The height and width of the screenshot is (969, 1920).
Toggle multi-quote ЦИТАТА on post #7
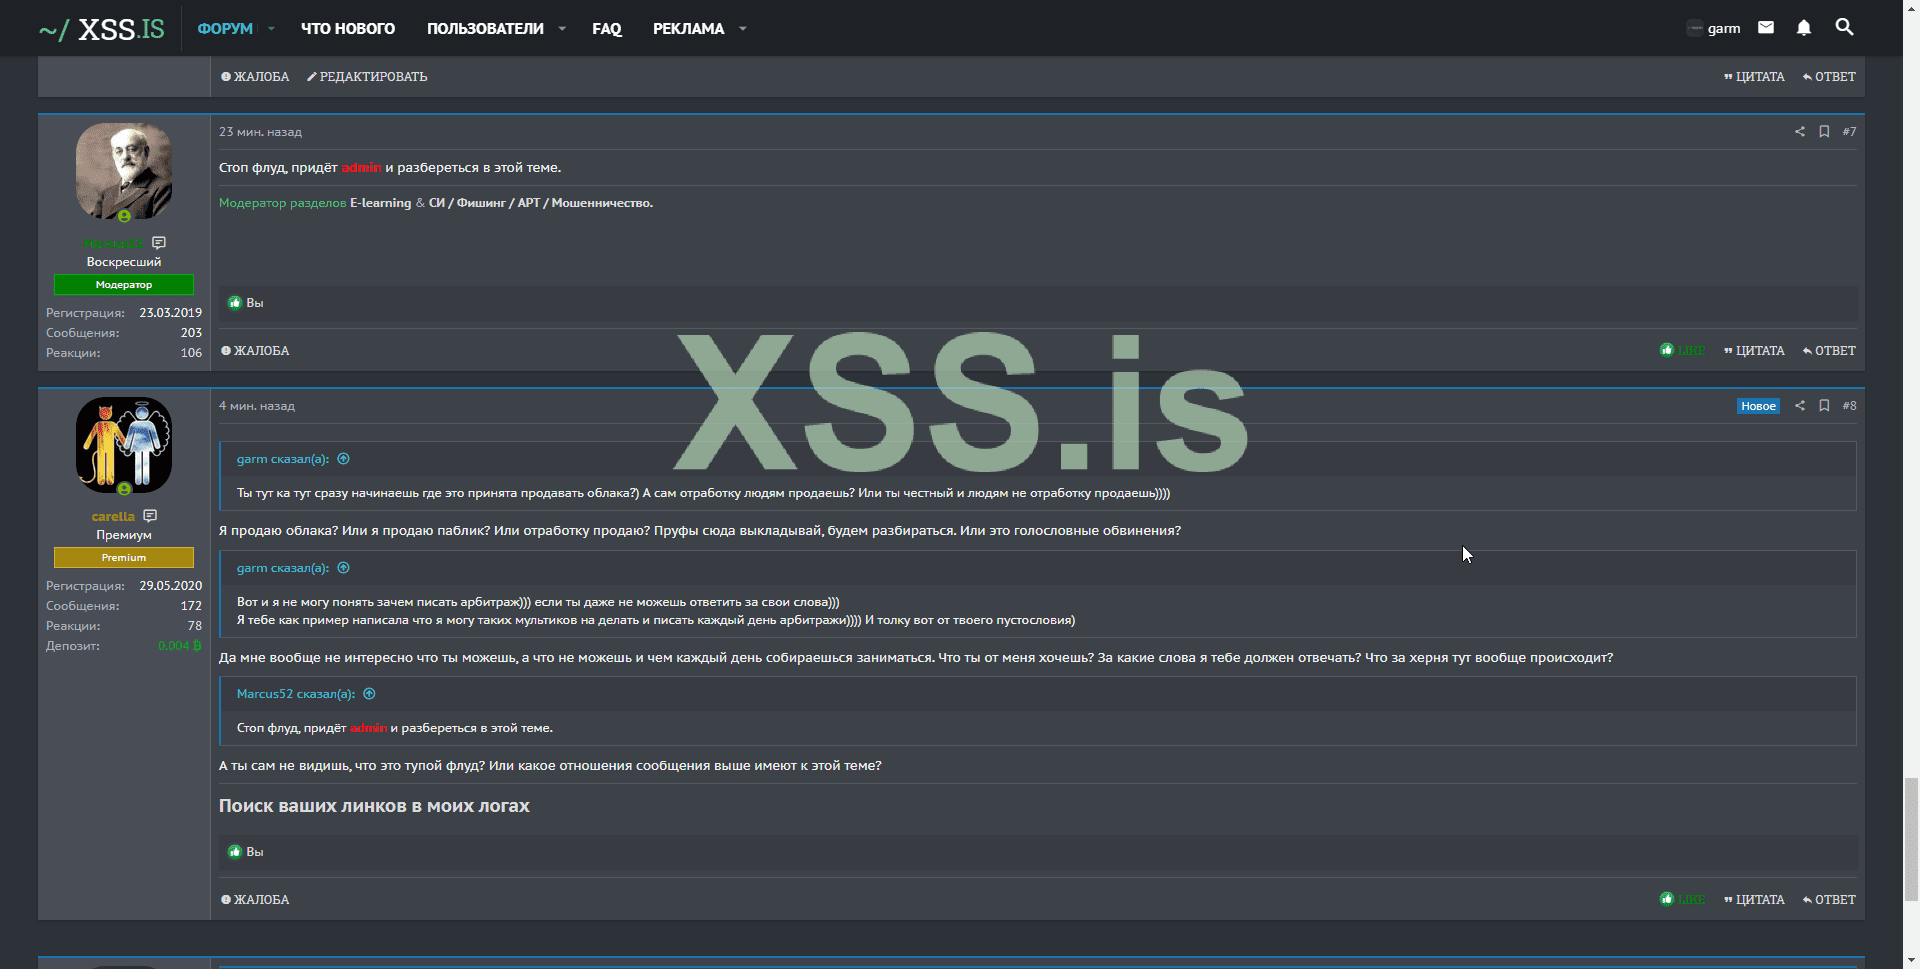pos(1754,351)
